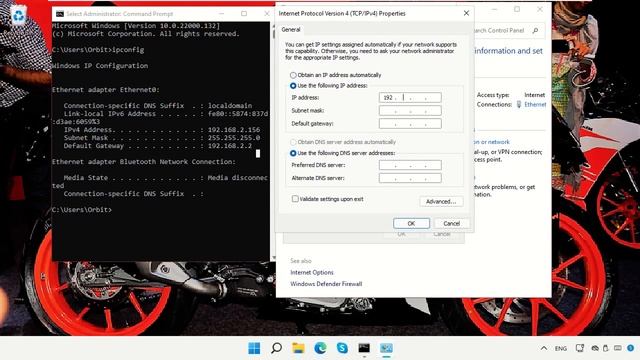Open the Ethernet connection link
The width and height of the screenshot is (640, 360).
535,104
